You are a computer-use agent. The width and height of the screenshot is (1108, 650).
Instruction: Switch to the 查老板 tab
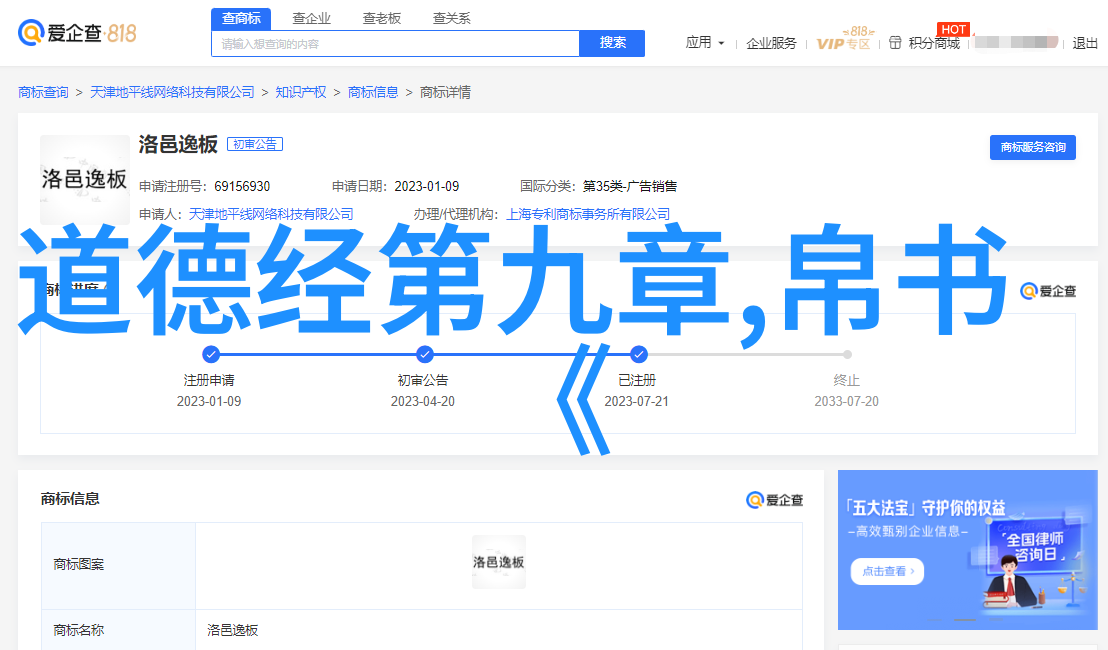click(382, 18)
